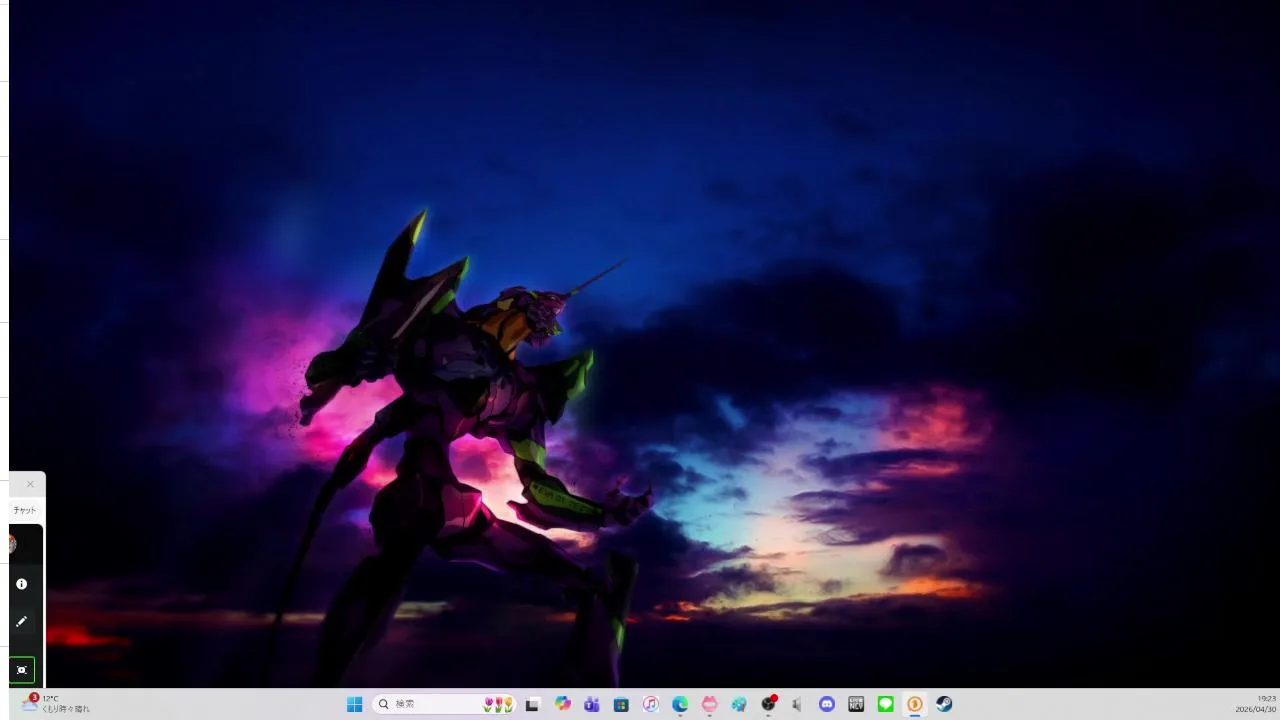The image size is (1280, 720).
Task: Open OBS Studio with red badge
Action: 768,704
